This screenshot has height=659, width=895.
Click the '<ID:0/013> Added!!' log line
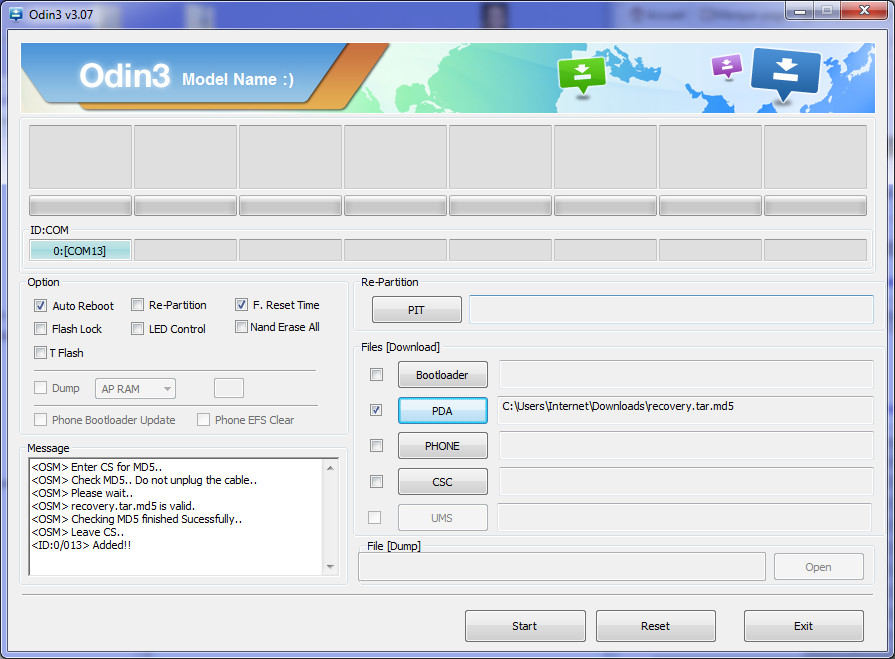81,545
